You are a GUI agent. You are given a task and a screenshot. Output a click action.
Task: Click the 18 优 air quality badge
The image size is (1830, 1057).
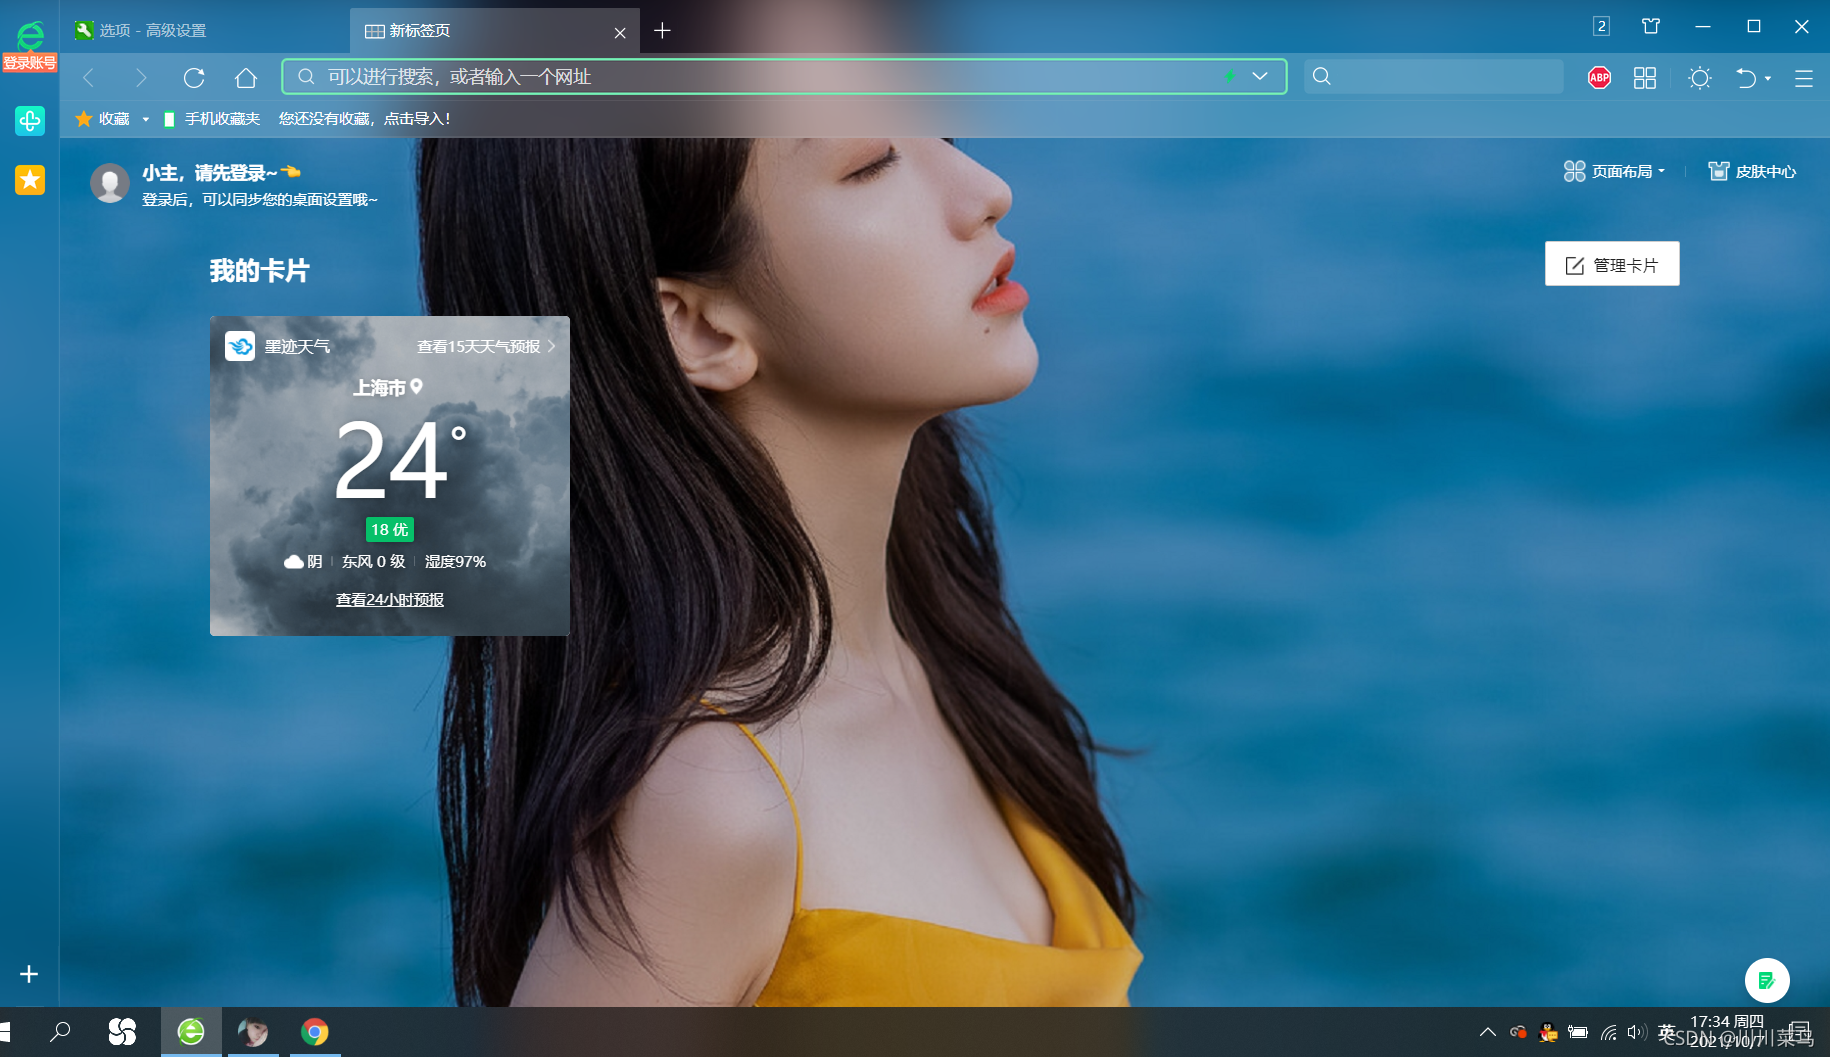(389, 529)
